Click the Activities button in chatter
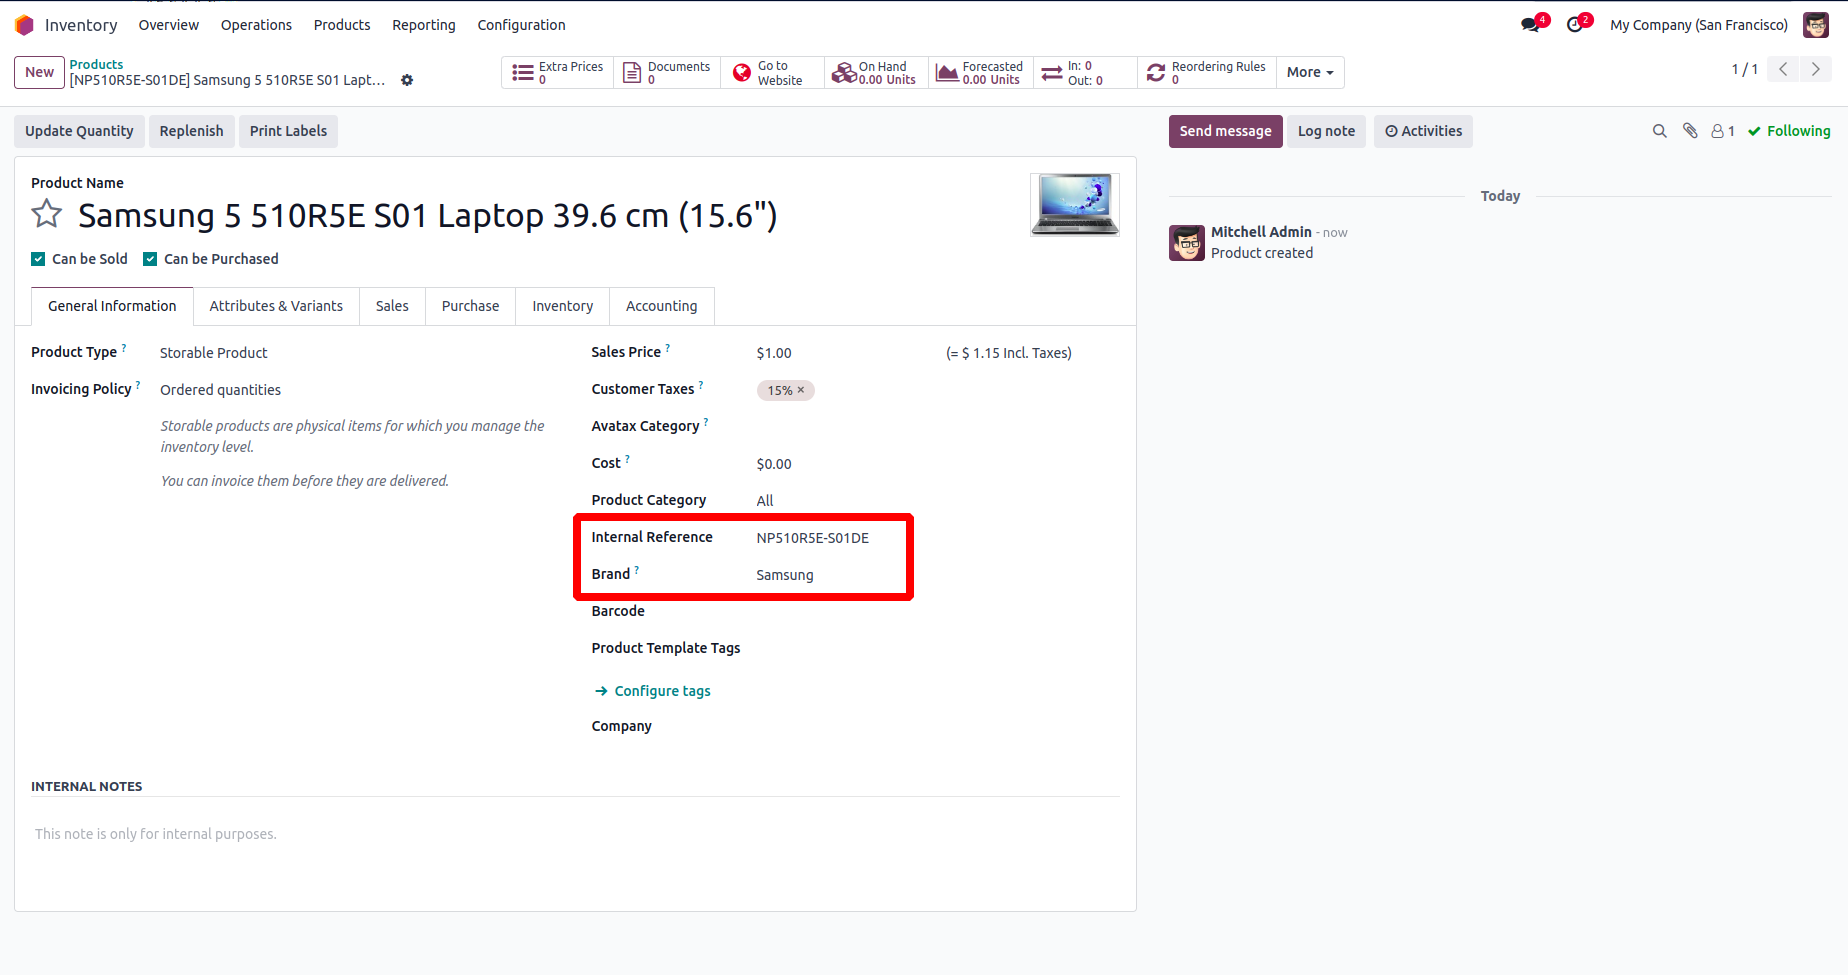 1423,131
